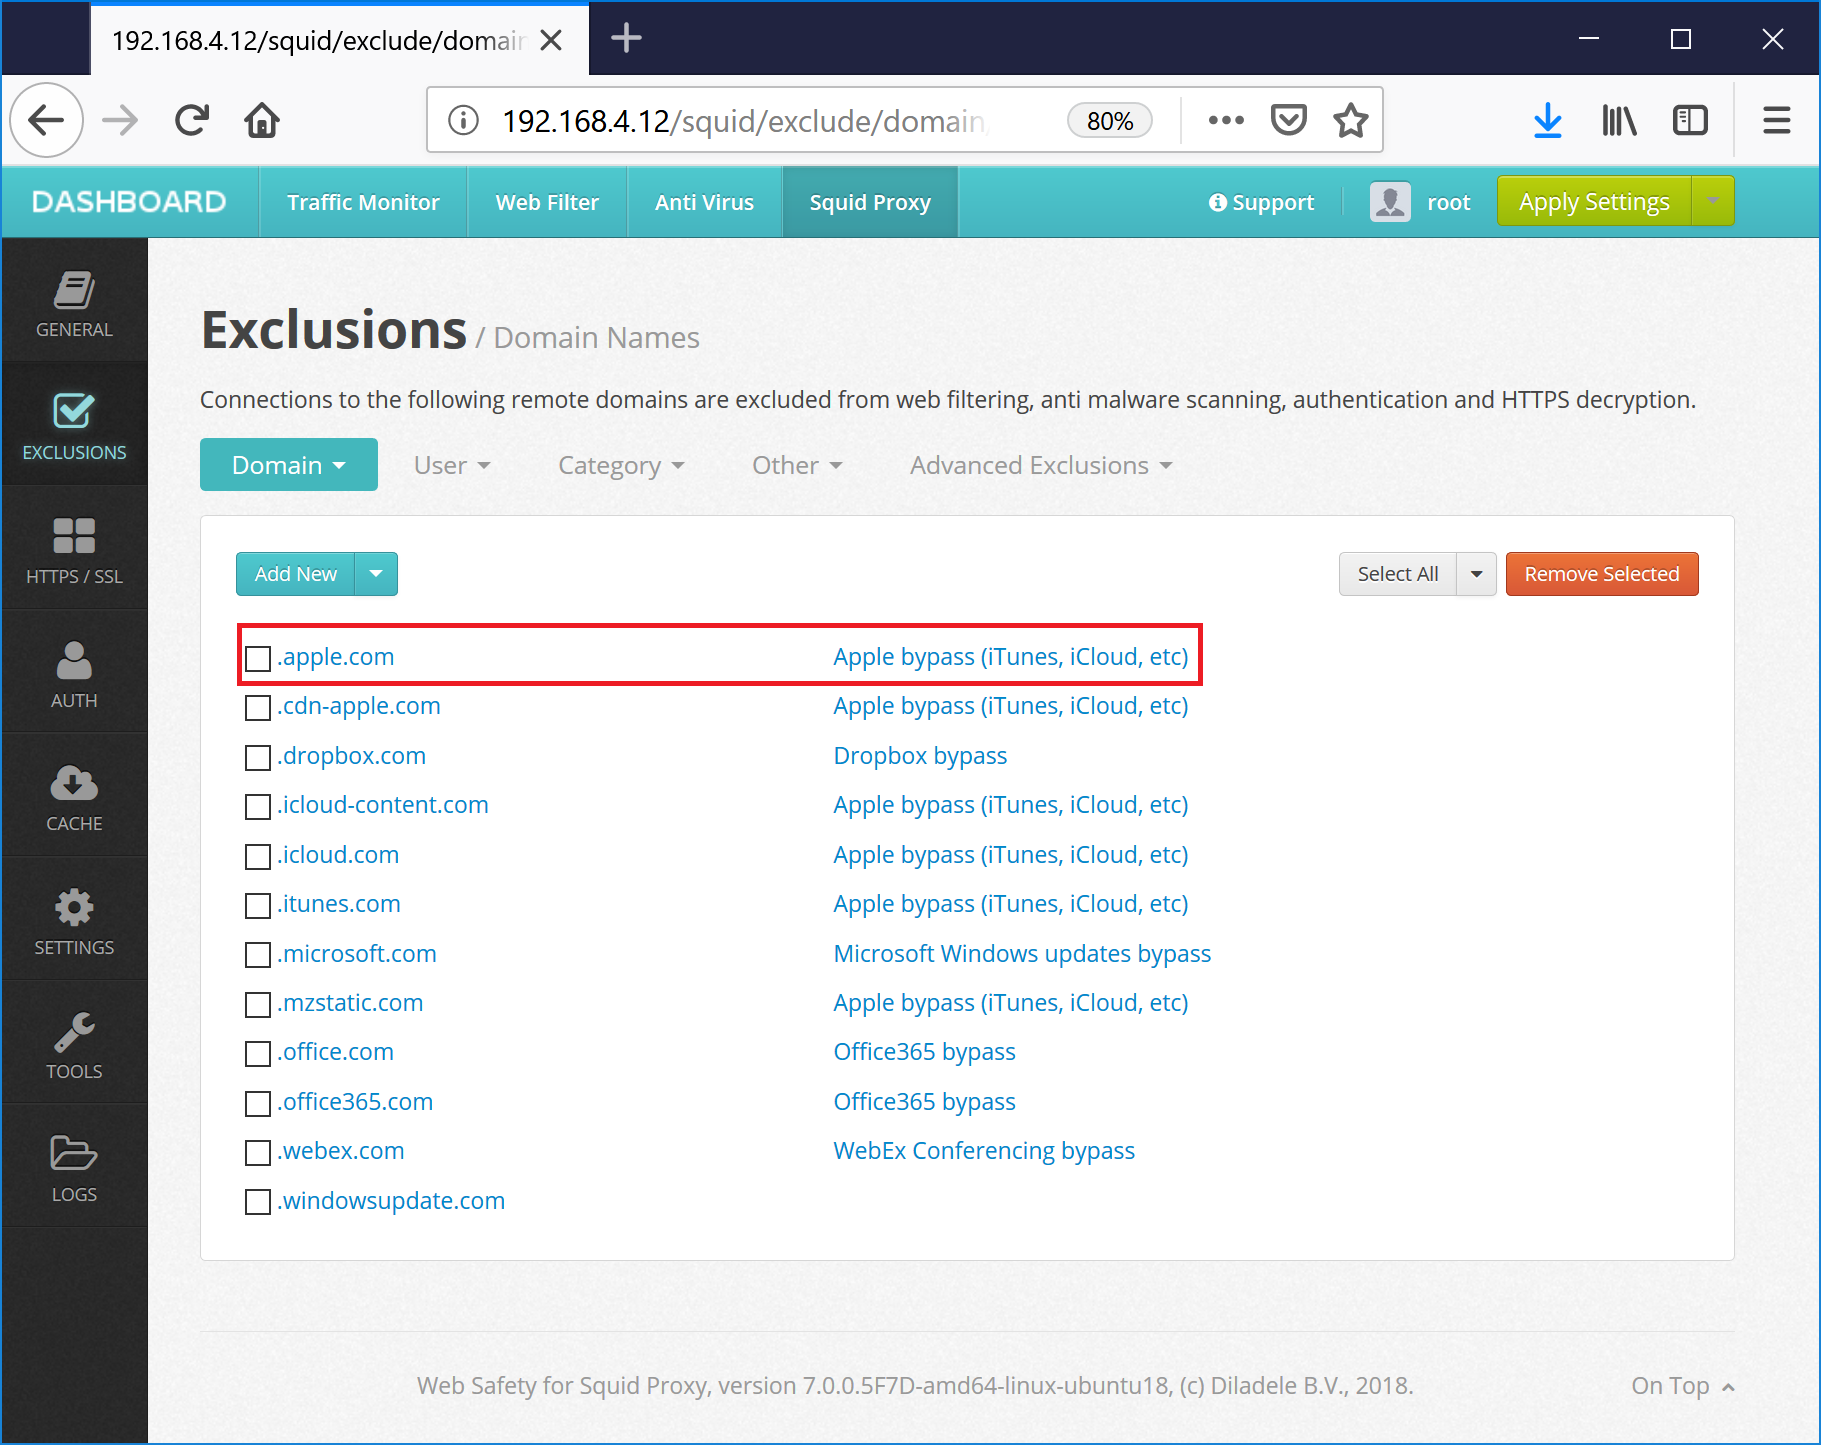Go to browser home page

point(262,121)
